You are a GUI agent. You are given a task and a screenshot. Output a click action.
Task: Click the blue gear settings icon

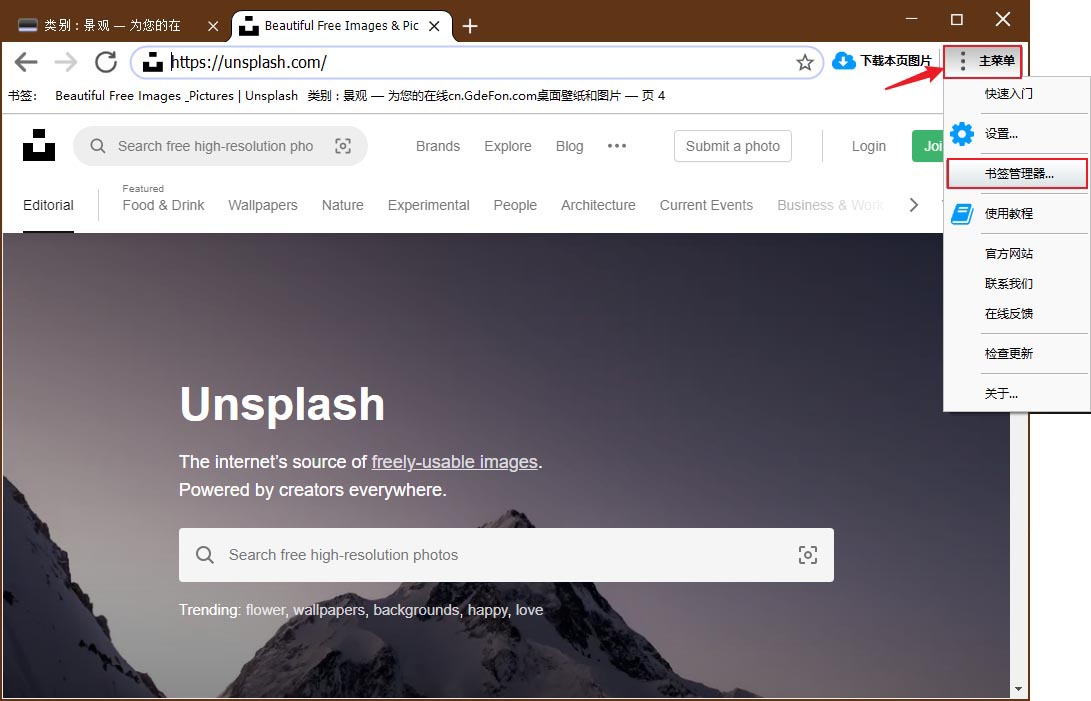tap(962, 134)
